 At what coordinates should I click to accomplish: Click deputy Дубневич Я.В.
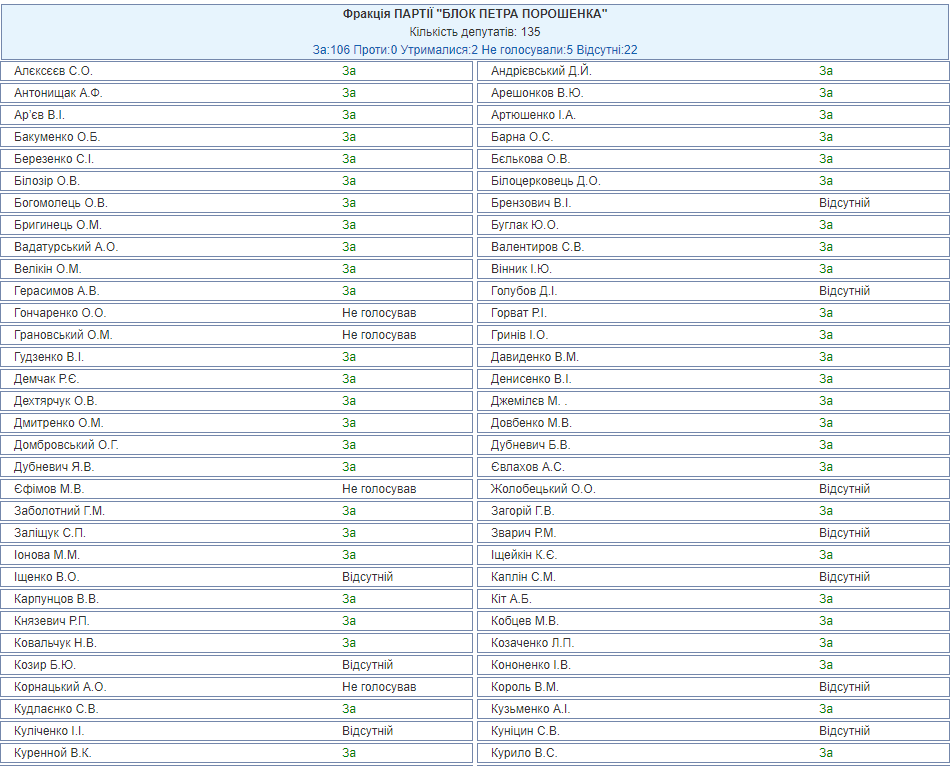coord(56,467)
